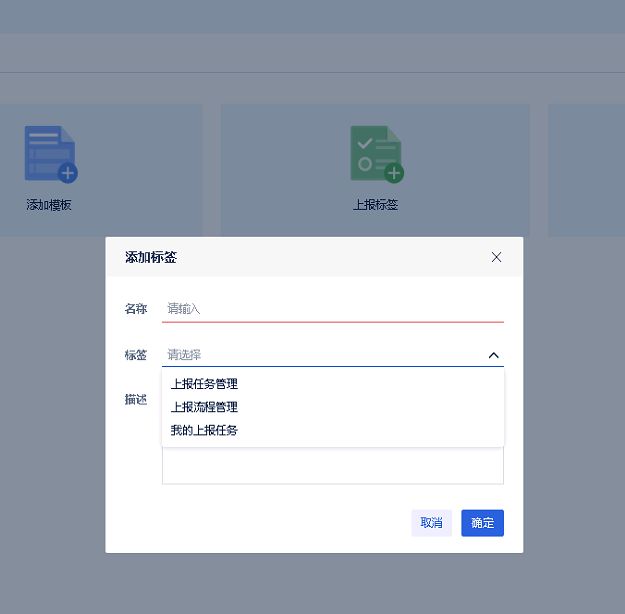Screen dimensions: 625x614
Task: Click the 描述 text area
Action: [333, 465]
